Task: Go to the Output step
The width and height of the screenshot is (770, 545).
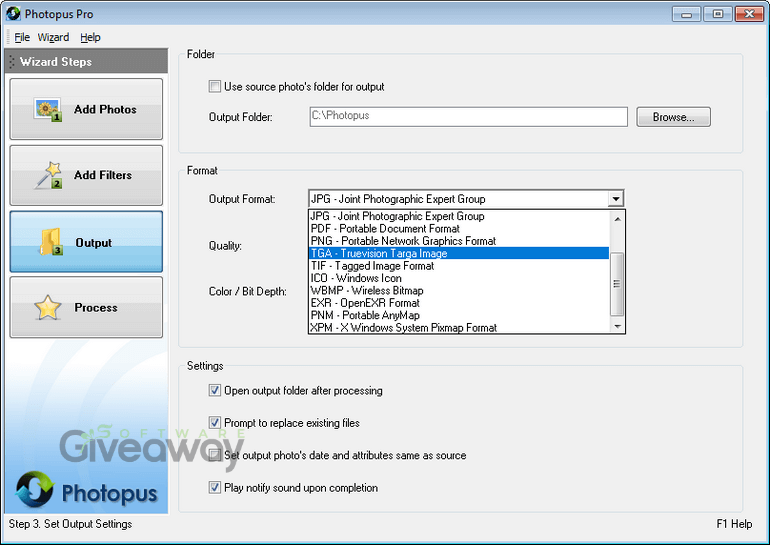Action: click(x=86, y=242)
